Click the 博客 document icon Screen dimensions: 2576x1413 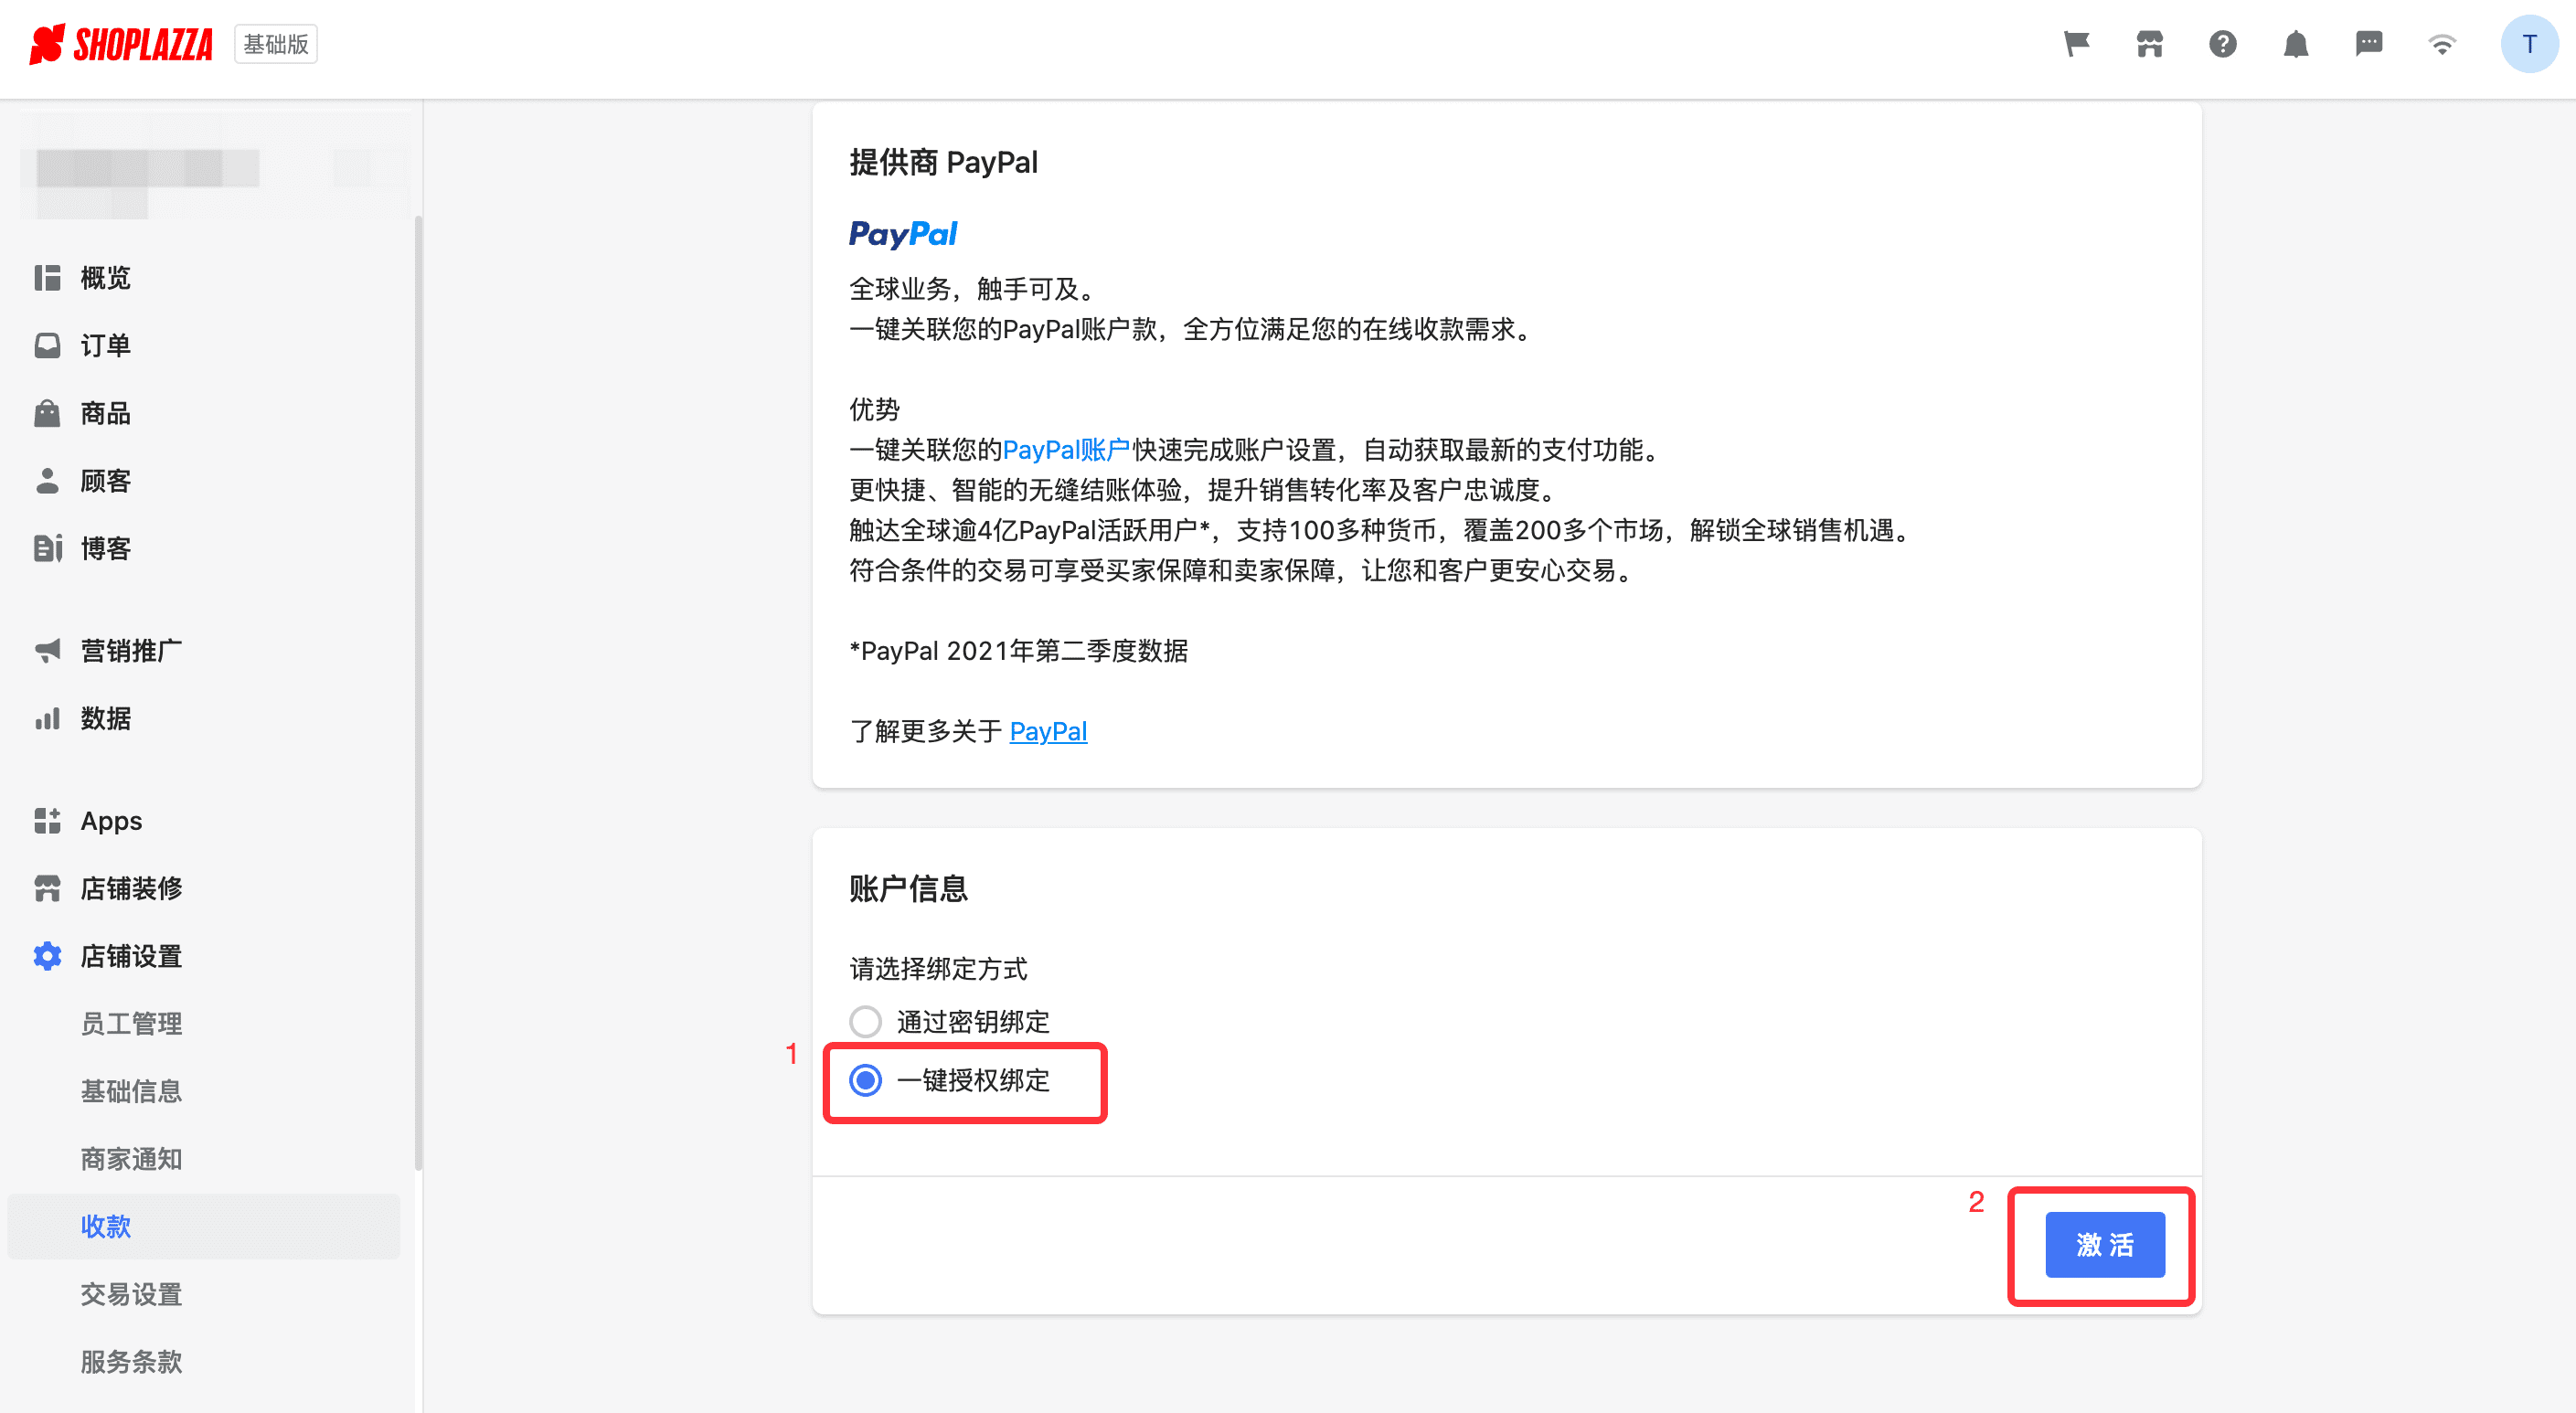click(x=47, y=548)
